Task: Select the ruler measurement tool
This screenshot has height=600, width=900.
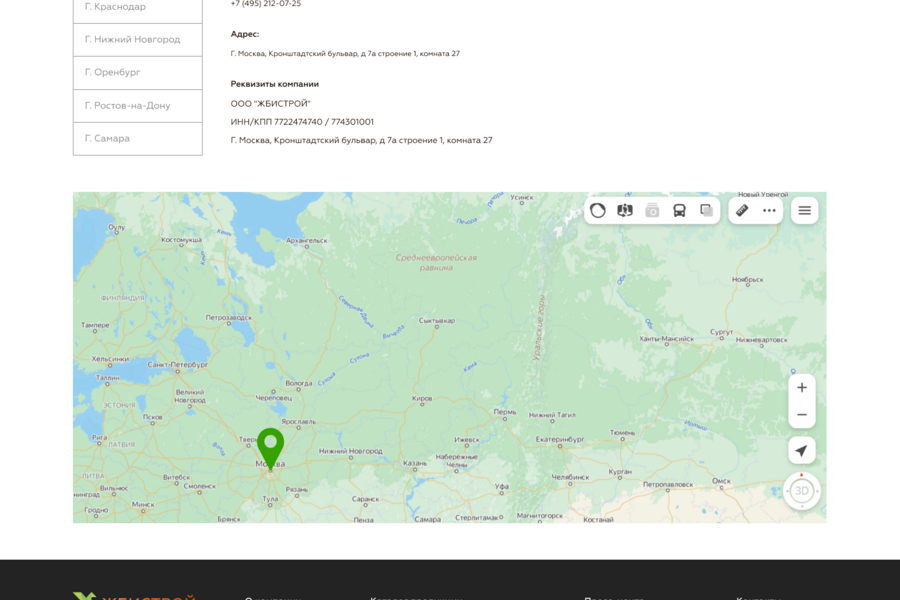Action: pos(742,210)
